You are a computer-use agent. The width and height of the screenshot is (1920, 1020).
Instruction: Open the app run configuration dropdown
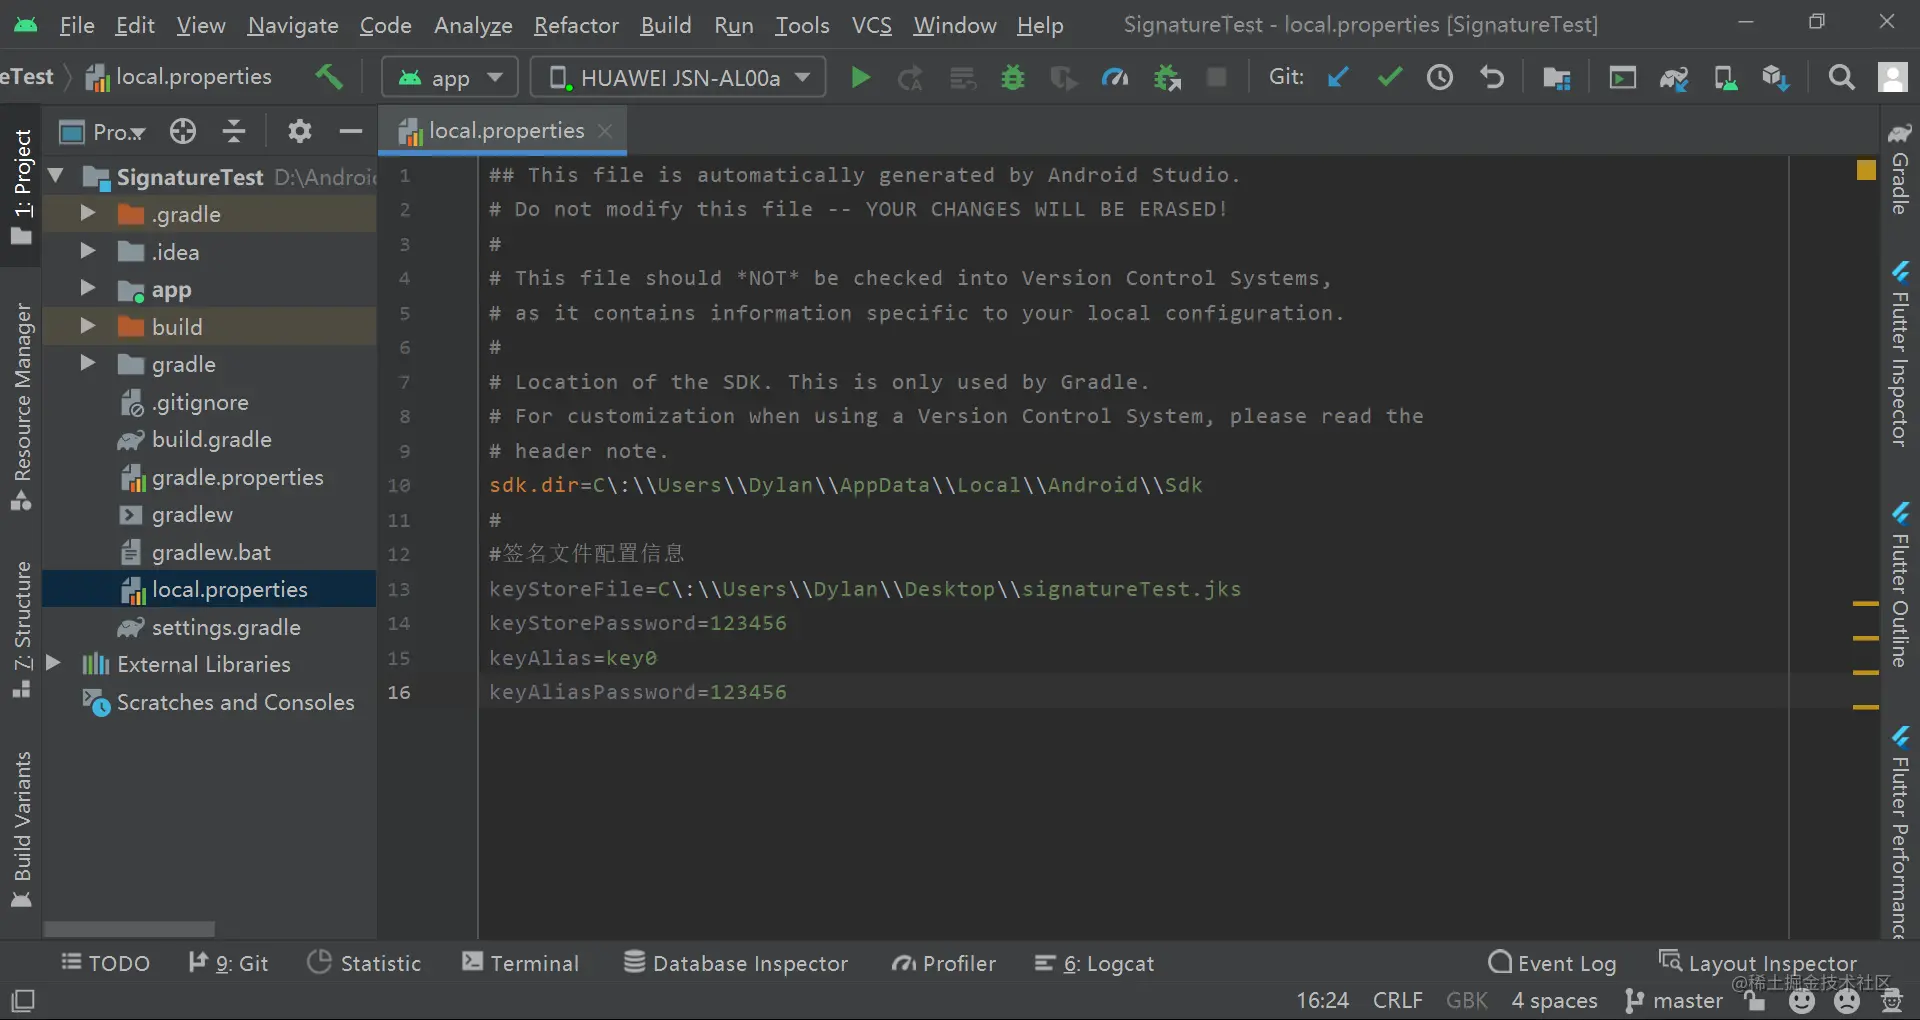(449, 77)
